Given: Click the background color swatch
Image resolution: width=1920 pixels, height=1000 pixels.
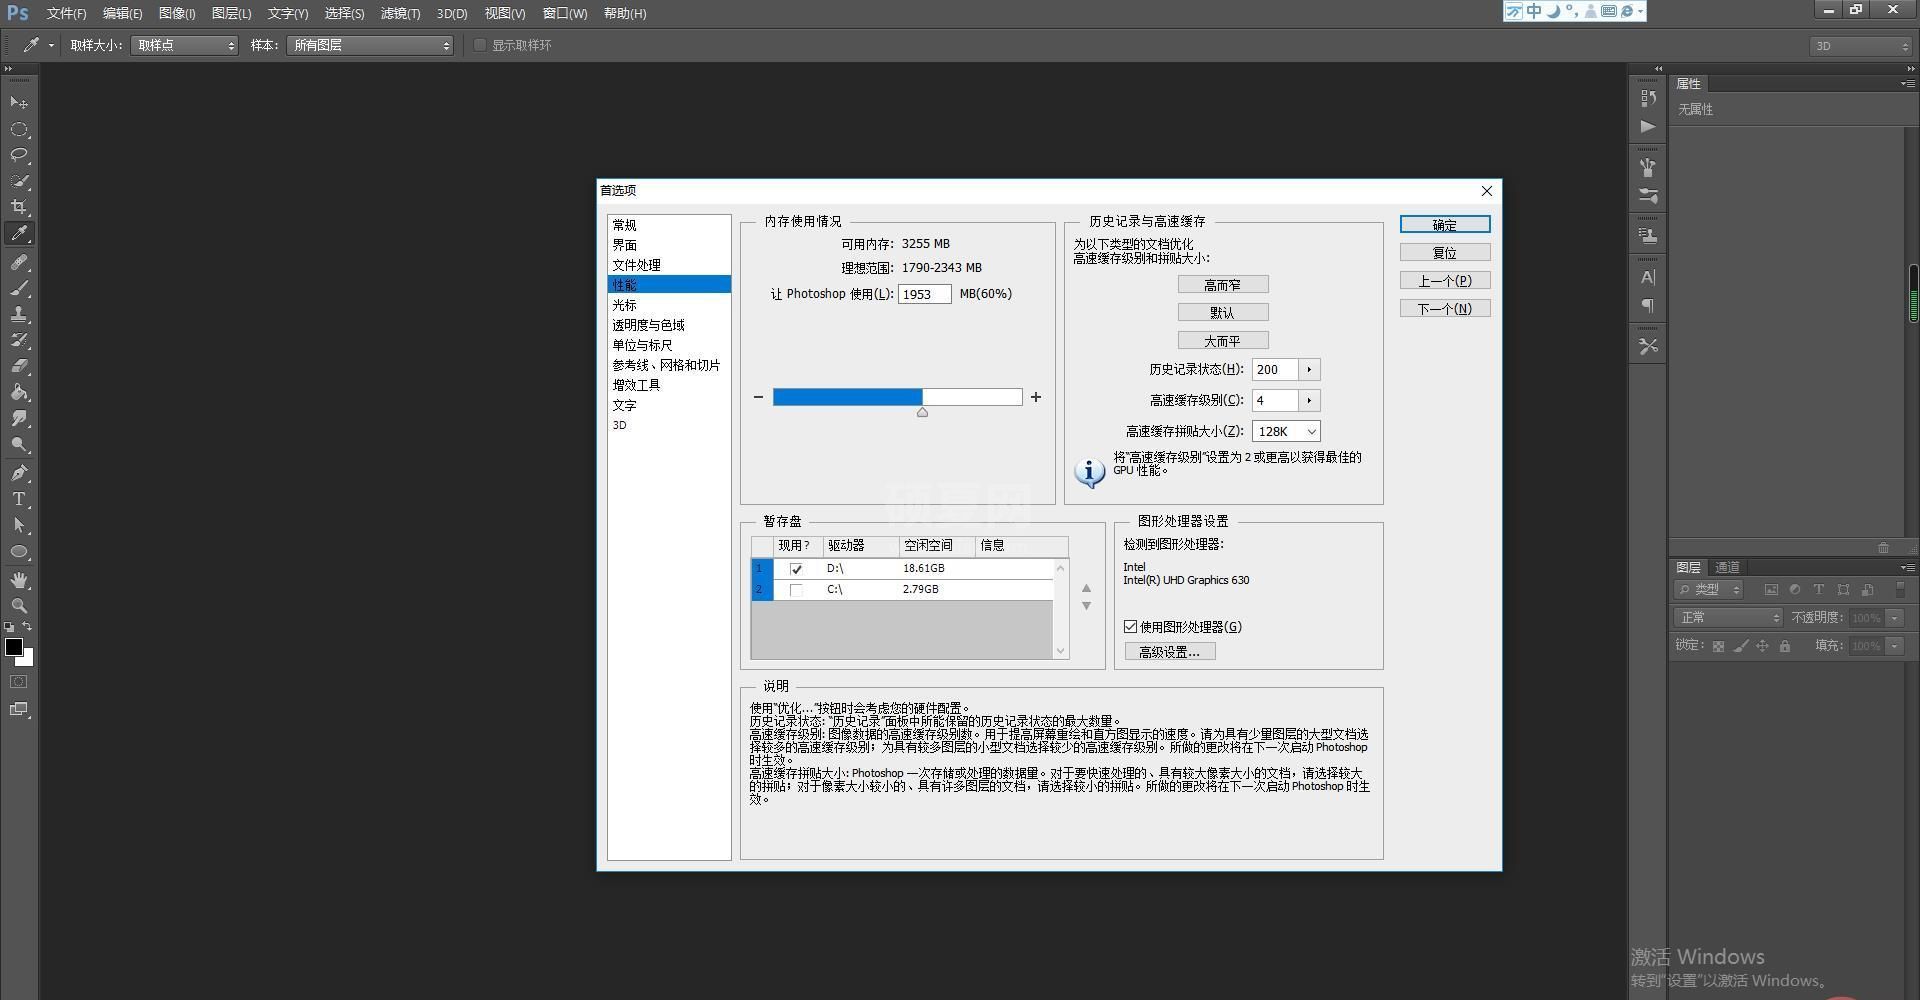Looking at the screenshot, I should pos(27,659).
